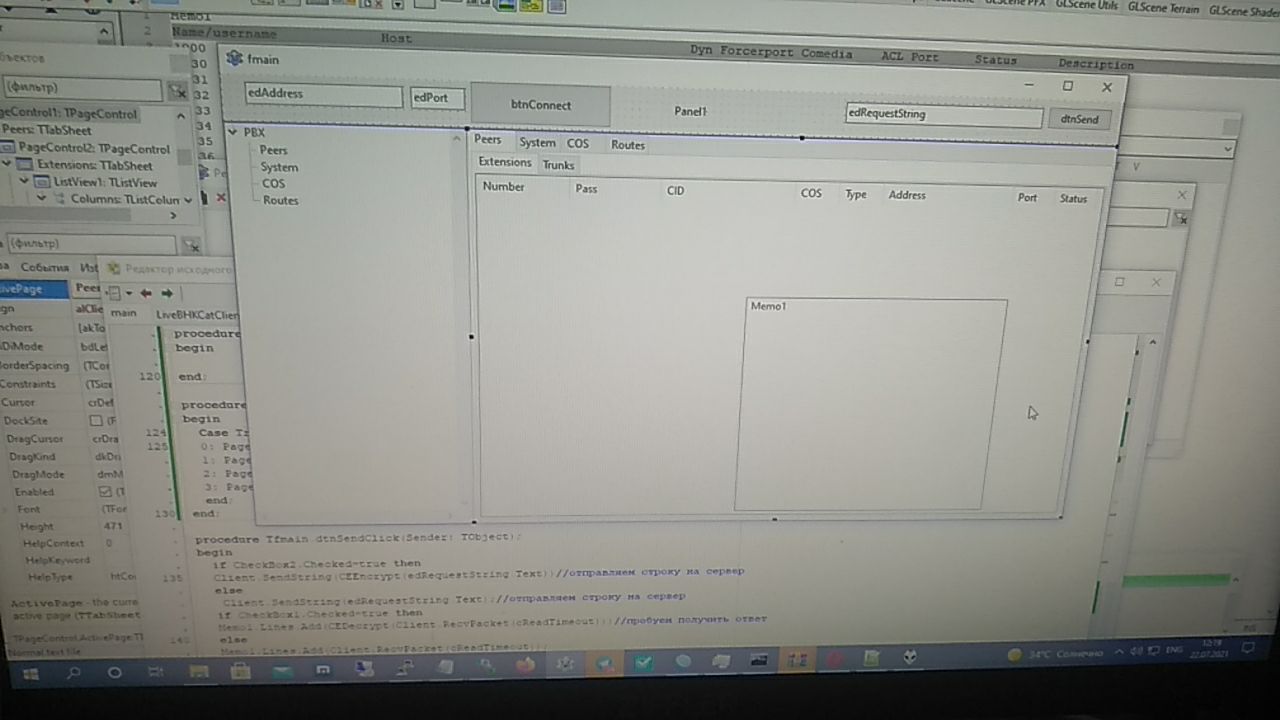1280x720 pixels.
Task: Select Peers: TTabSheet in component tree
Action: point(45,131)
